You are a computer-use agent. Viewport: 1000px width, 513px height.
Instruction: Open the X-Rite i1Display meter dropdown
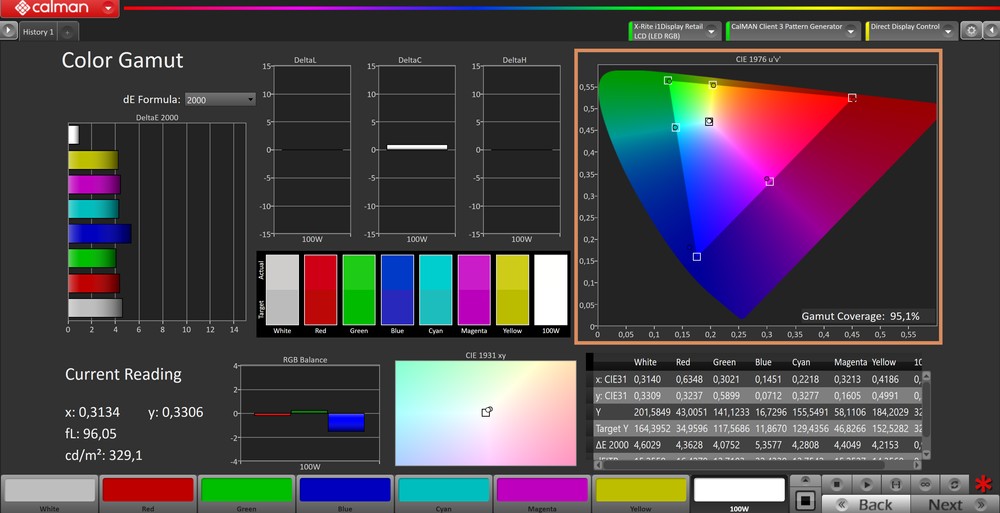pos(712,31)
